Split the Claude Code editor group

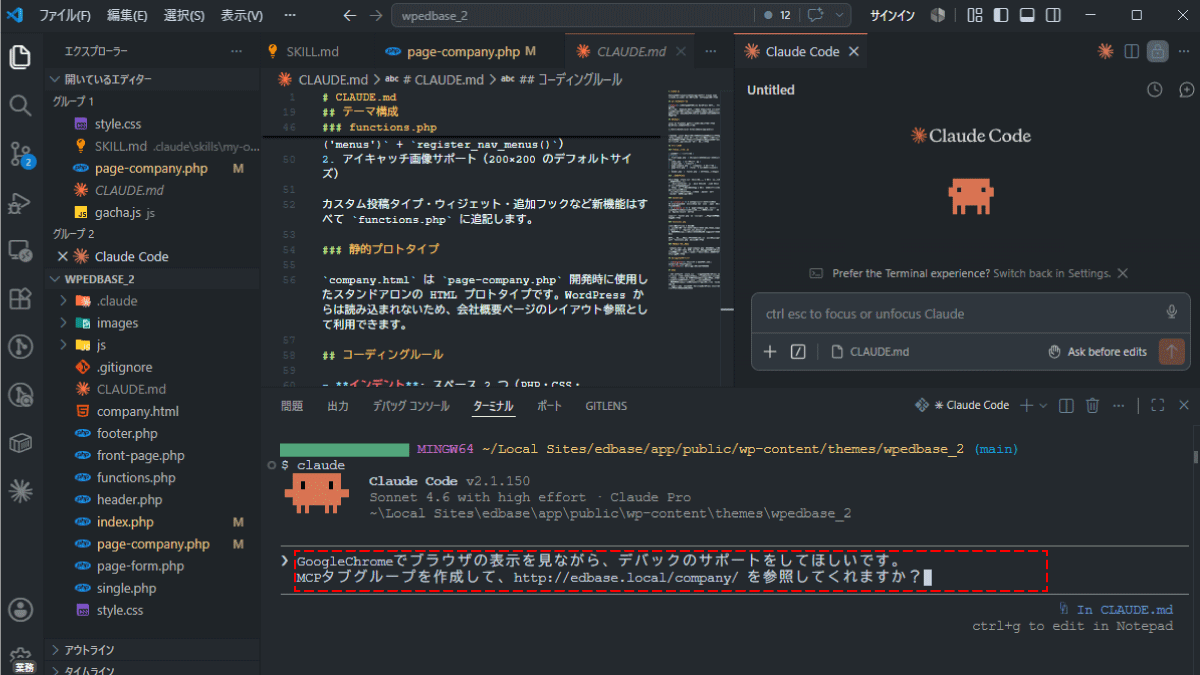tap(1132, 51)
